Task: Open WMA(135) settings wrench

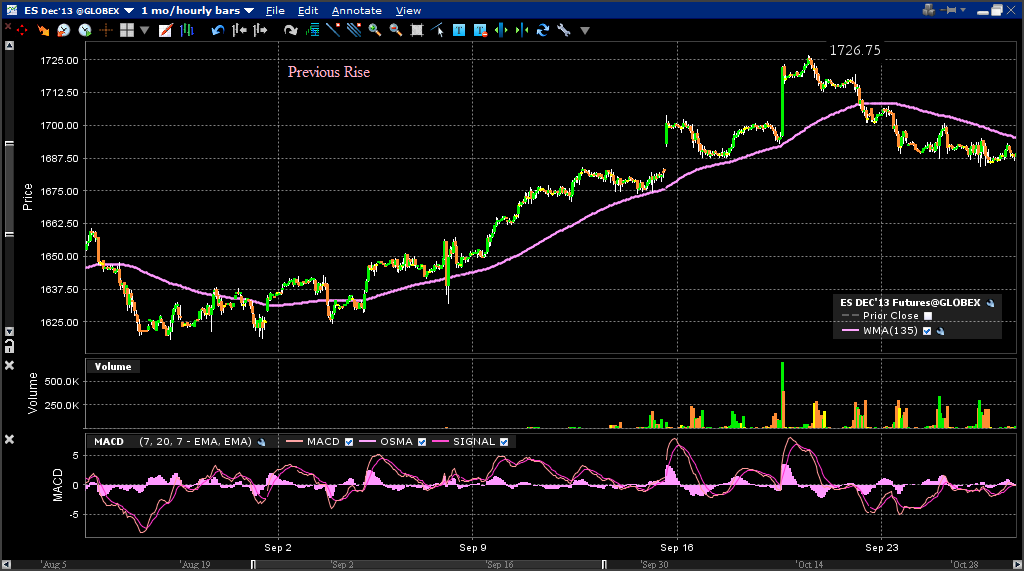Action: 940,331
